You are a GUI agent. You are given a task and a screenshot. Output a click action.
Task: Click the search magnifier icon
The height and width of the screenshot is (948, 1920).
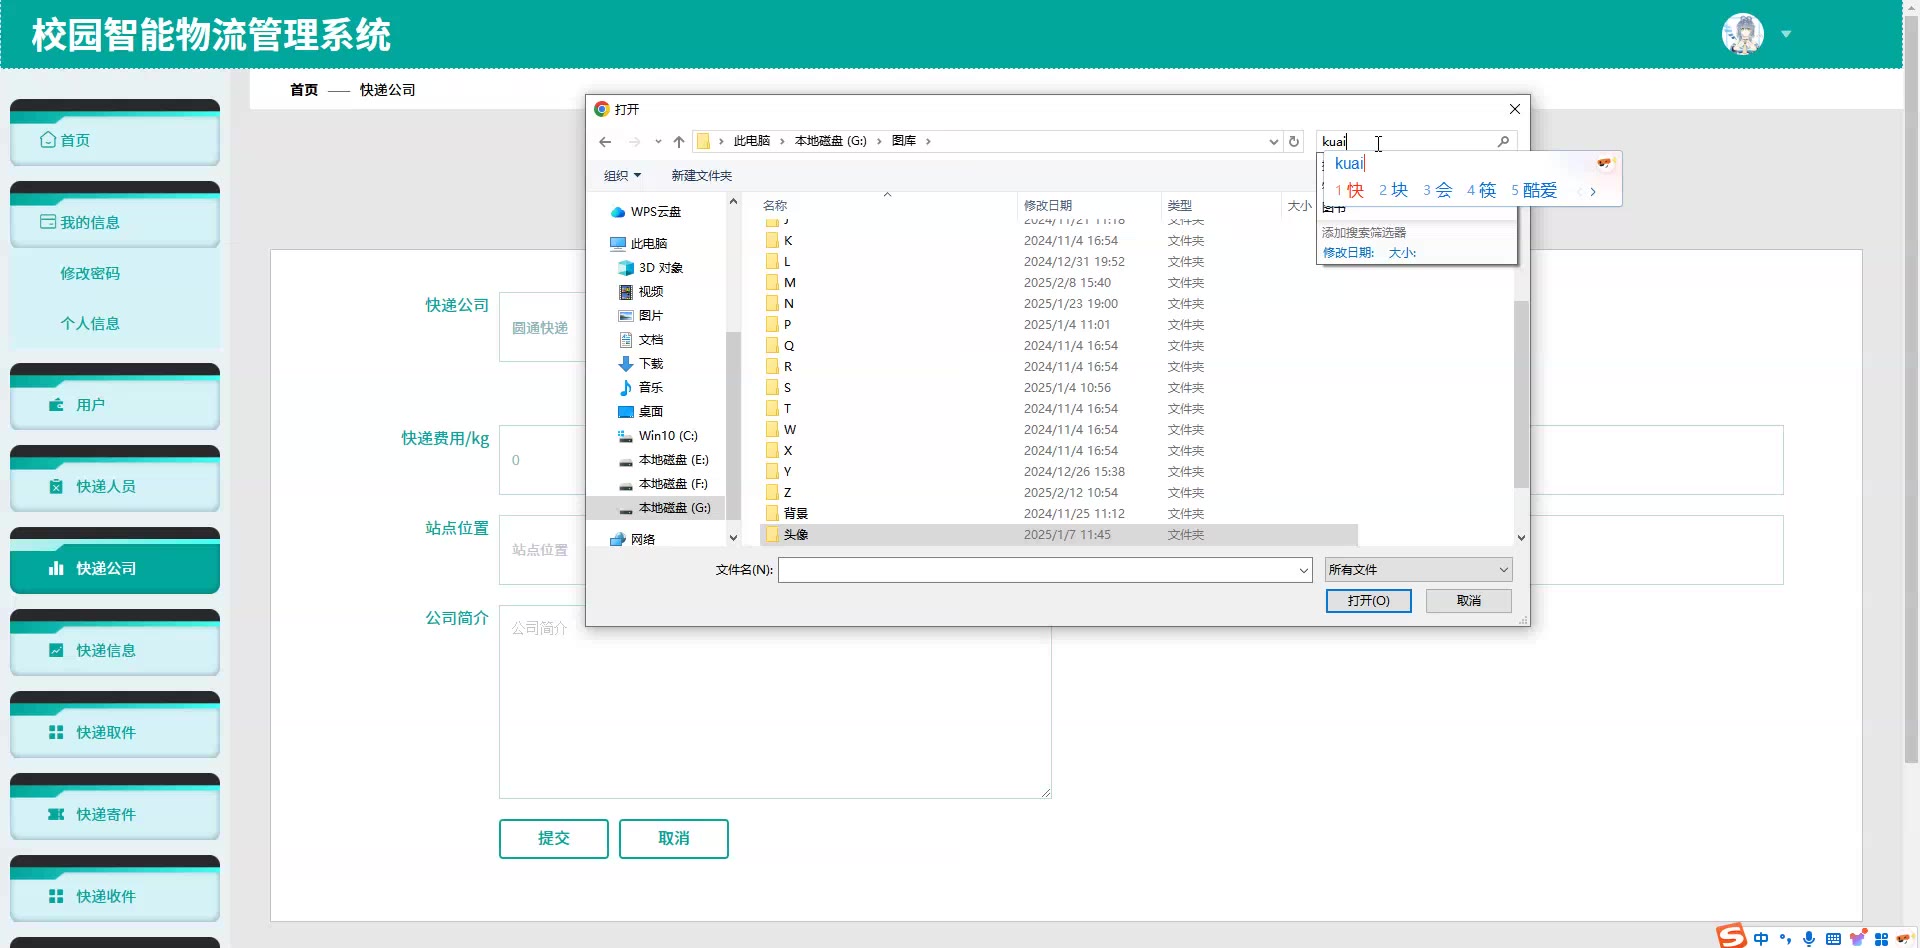(1503, 142)
